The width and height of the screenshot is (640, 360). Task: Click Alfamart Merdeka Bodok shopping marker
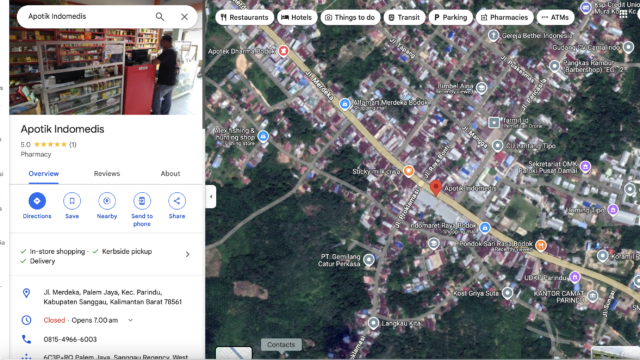point(344,104)
